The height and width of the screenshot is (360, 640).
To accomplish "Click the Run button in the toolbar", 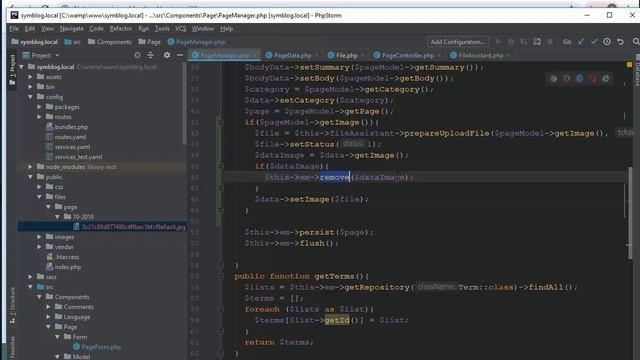I will [498, 42].
